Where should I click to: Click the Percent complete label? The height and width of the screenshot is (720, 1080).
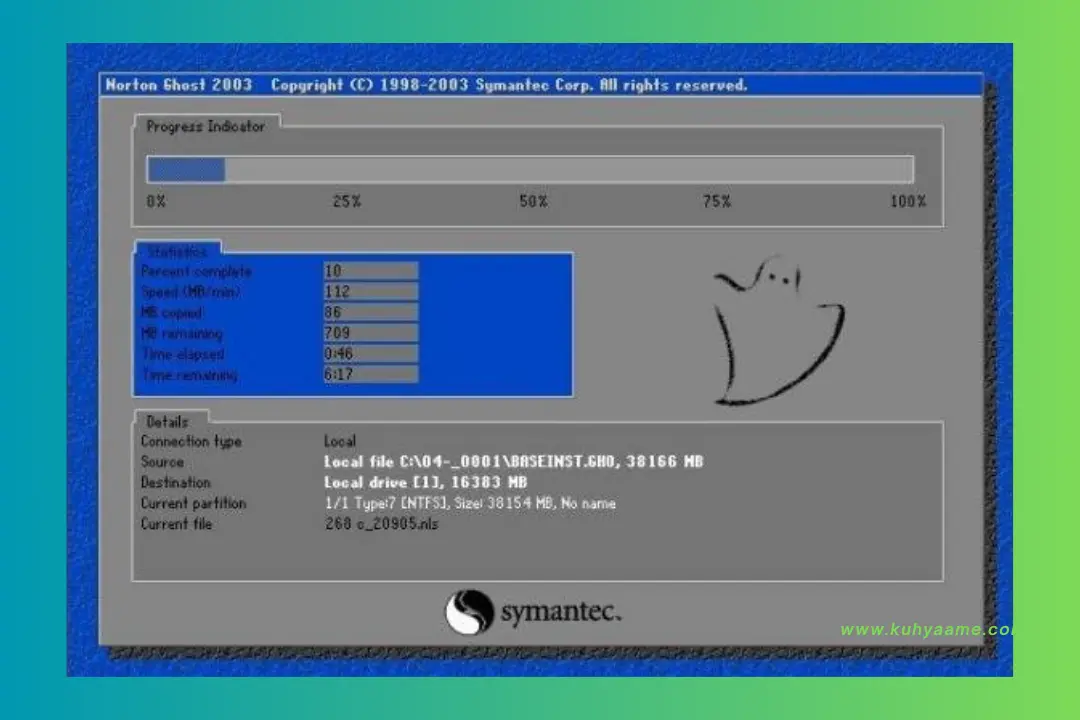196,272
